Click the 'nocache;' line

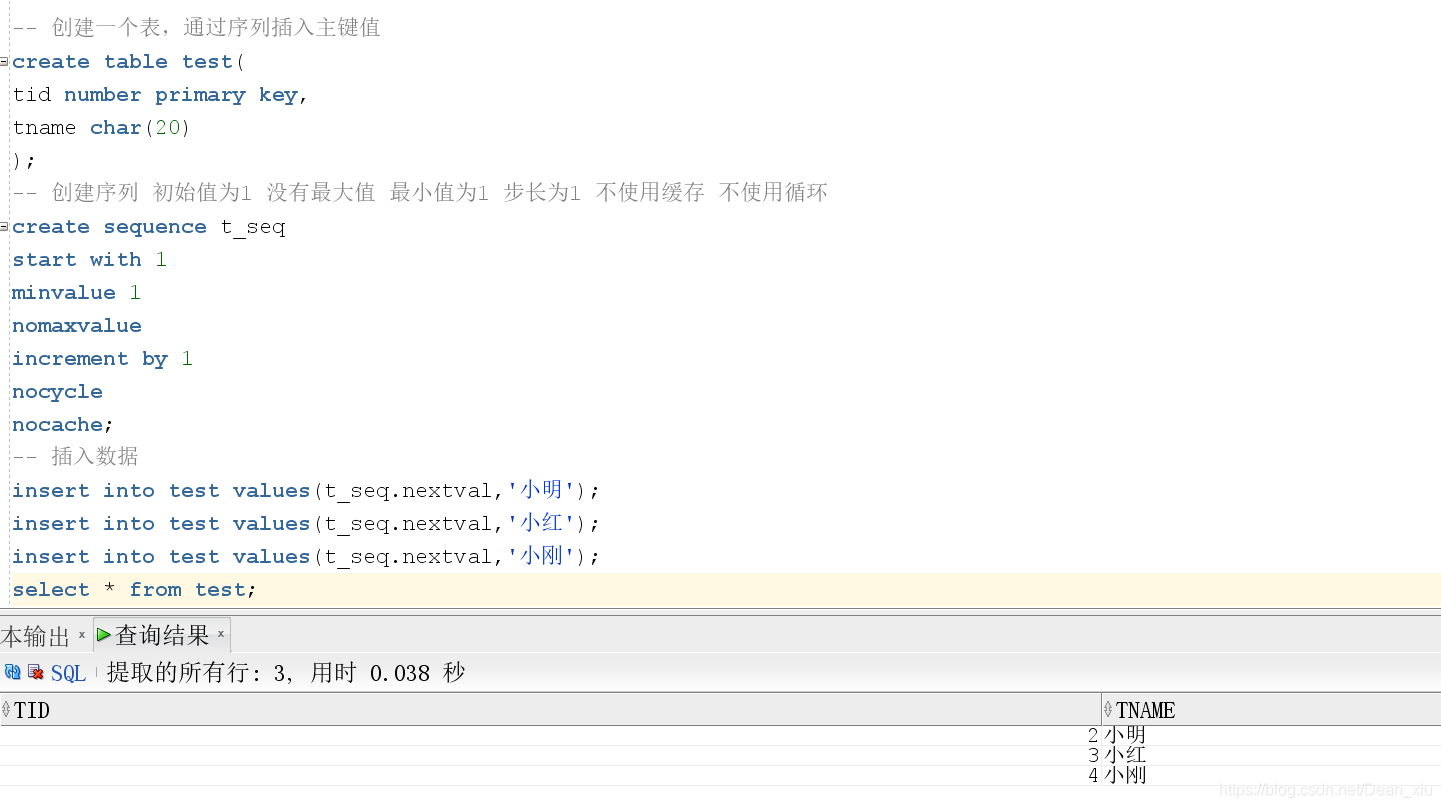coord(63,425)
